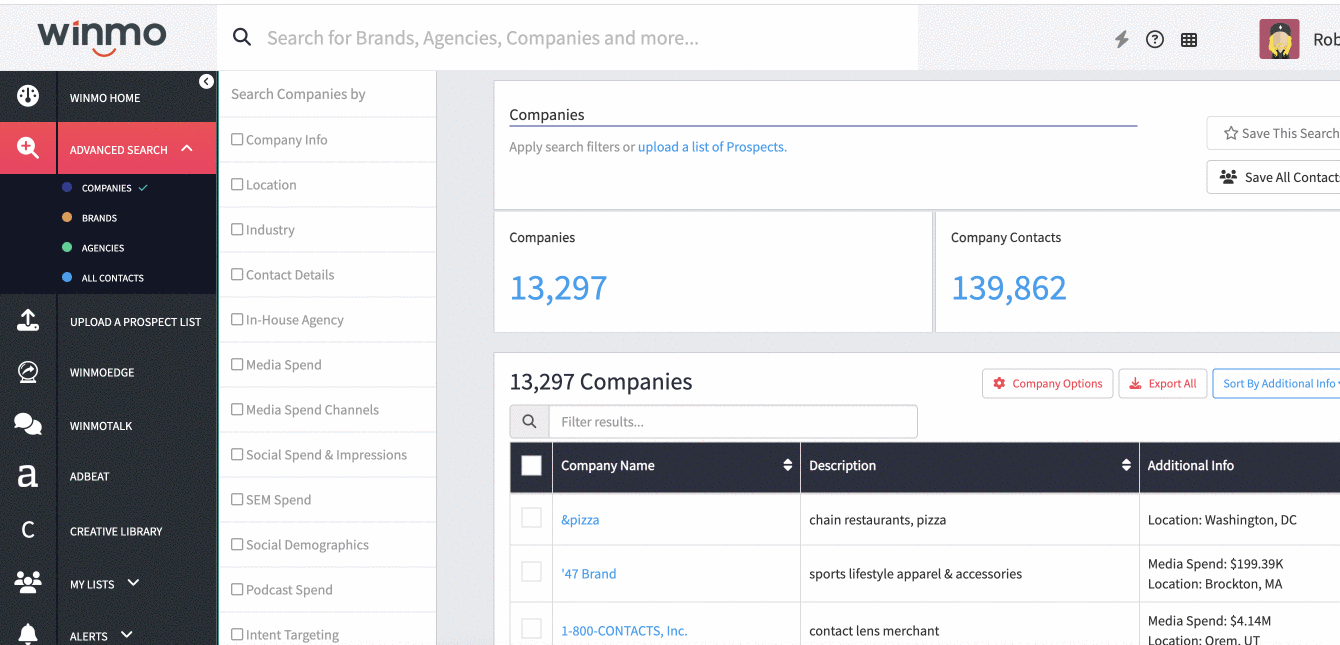Check the Location filter
This screenshot has width=1340, height=645.
[x=237, y=185]
